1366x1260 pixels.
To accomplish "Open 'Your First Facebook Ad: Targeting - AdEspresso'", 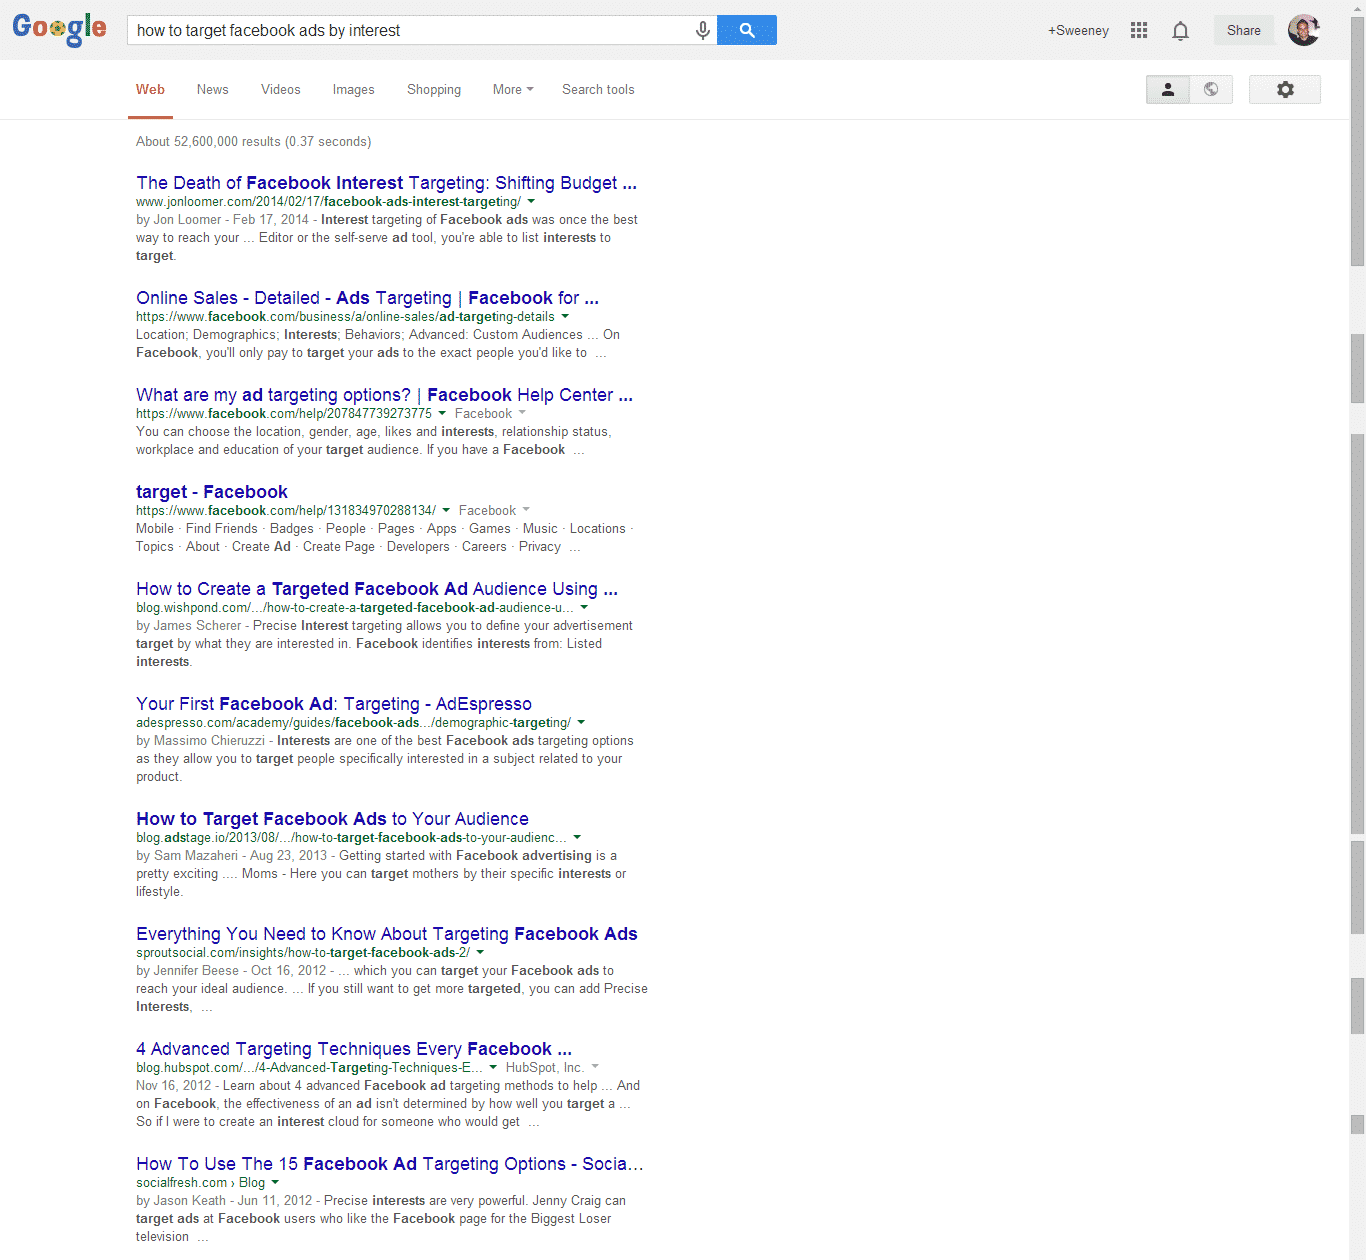I will click(x=334, y=704).
